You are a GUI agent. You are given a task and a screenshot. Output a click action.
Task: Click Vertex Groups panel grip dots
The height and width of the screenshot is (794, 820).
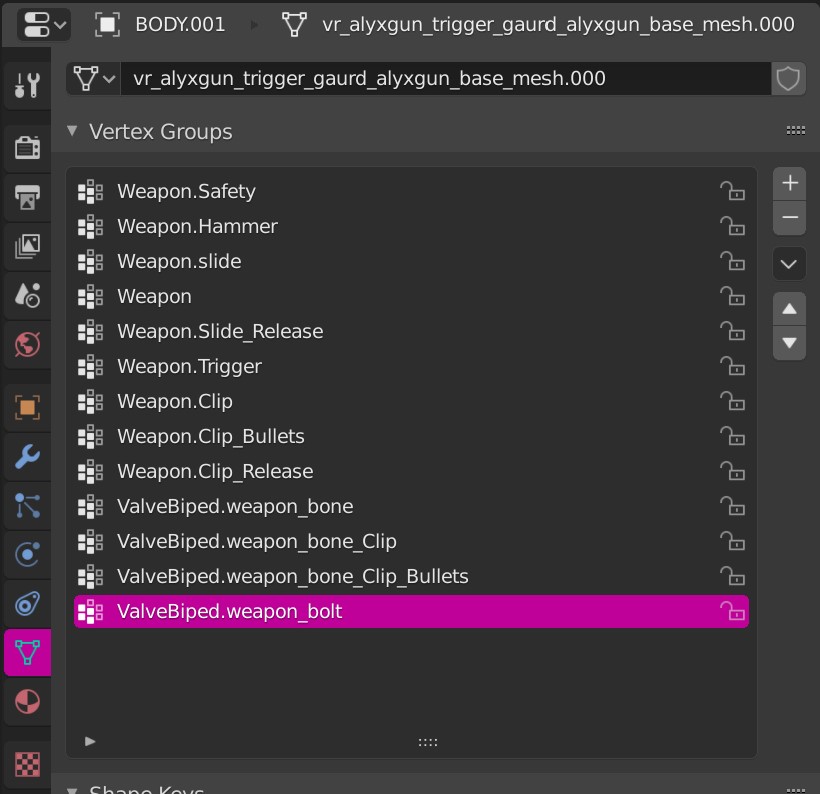click(x=795, y=131)
